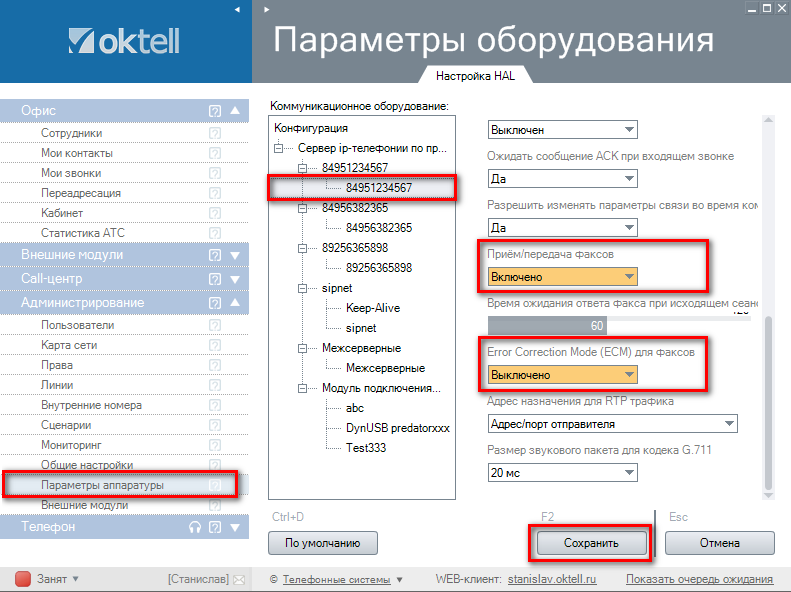
Task: Collapse the Офис section with its arrow
Action: click(235, 111)
